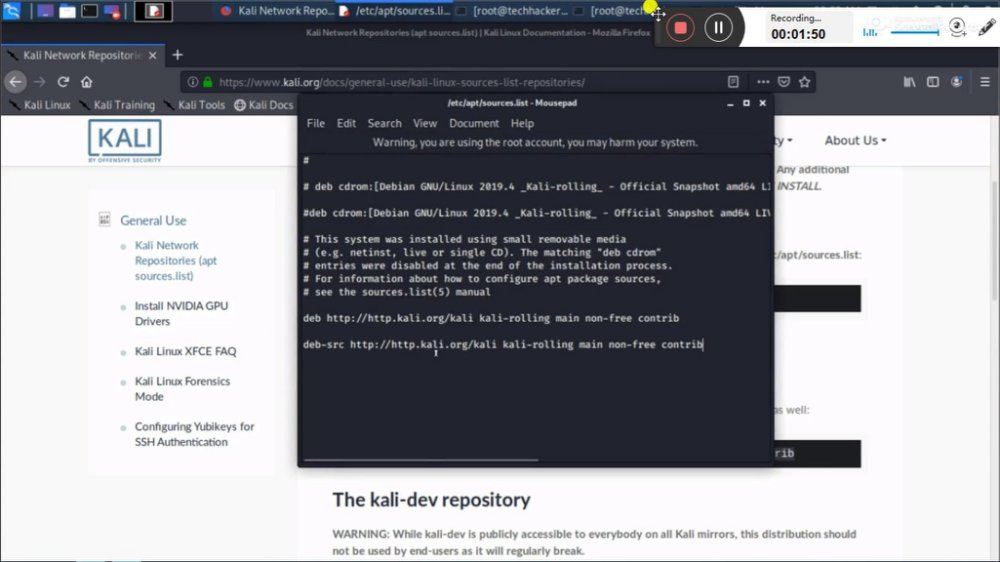The image size is (1000, 562).
Task: Launch the terminal emulator from the panel
Action: (89, 11)
